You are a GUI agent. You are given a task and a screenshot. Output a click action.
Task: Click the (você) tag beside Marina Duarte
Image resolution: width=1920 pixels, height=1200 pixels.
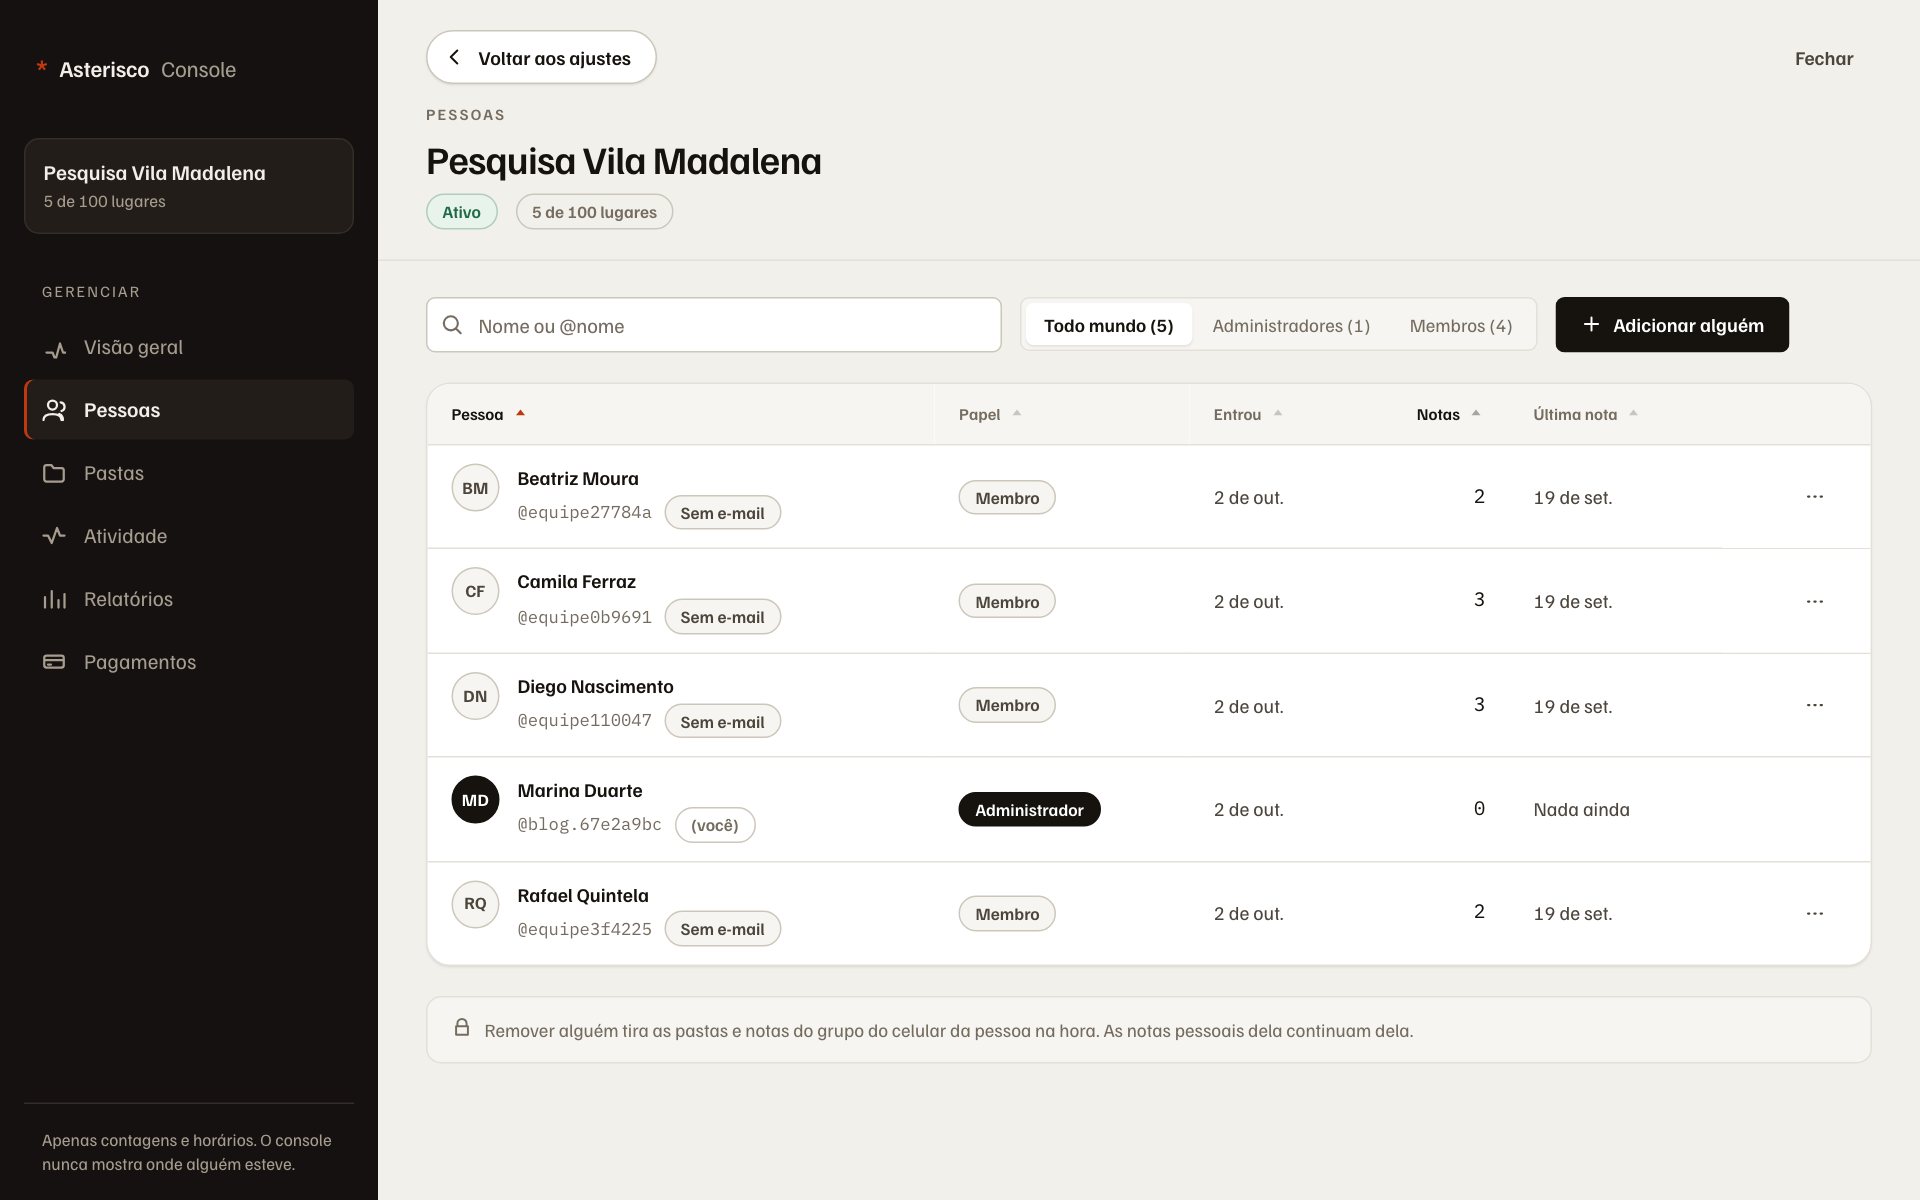715,825
